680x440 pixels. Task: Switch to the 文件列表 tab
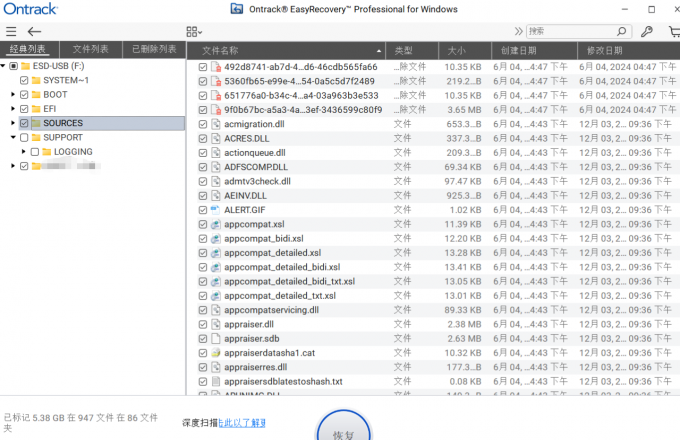(x=91, y=49)
